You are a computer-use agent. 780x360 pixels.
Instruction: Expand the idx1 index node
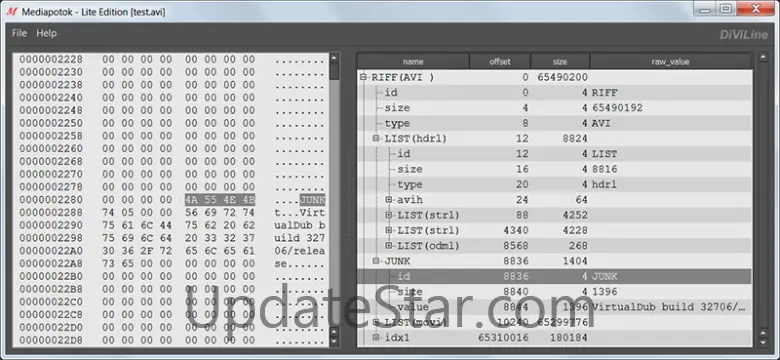[376, 338]
